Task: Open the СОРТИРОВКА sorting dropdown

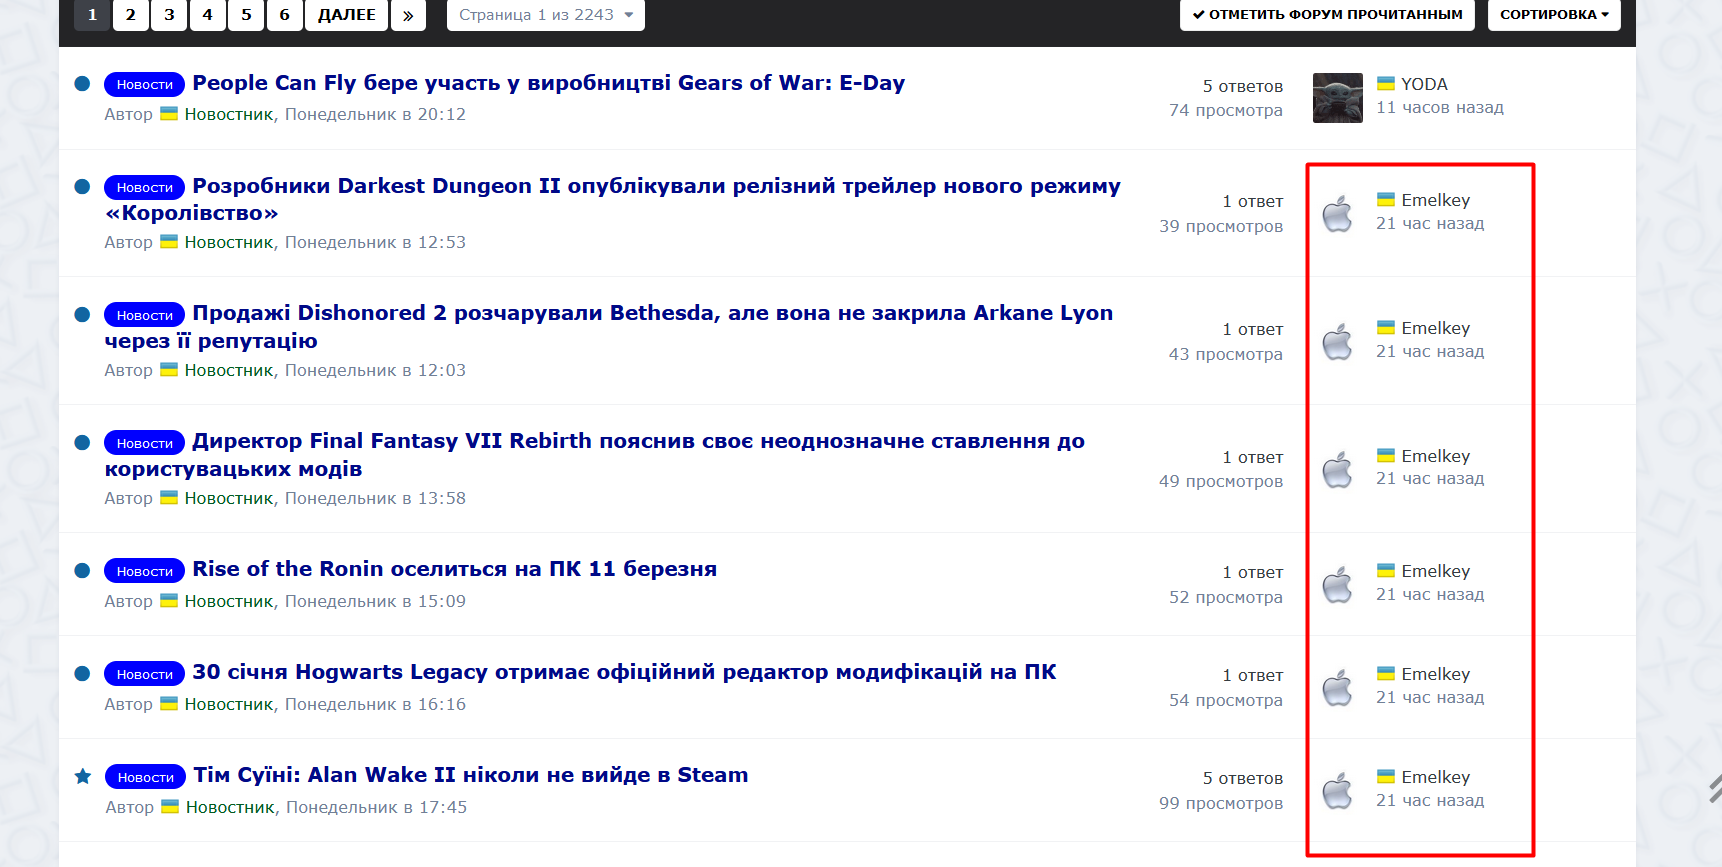Action: tap(1554, 15)
